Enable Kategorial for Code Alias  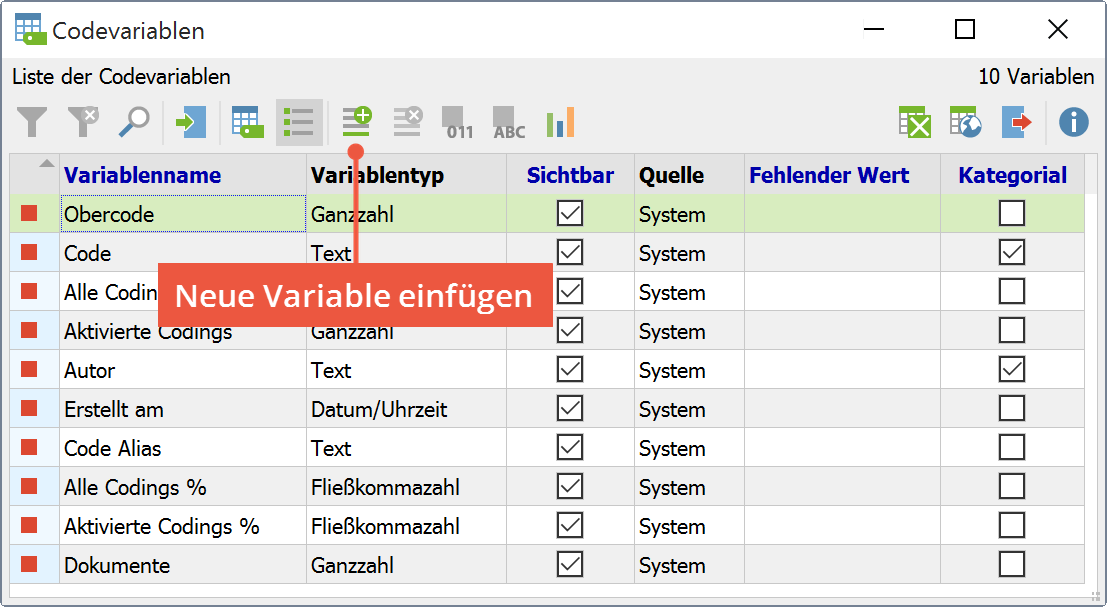click(1012, 447)
